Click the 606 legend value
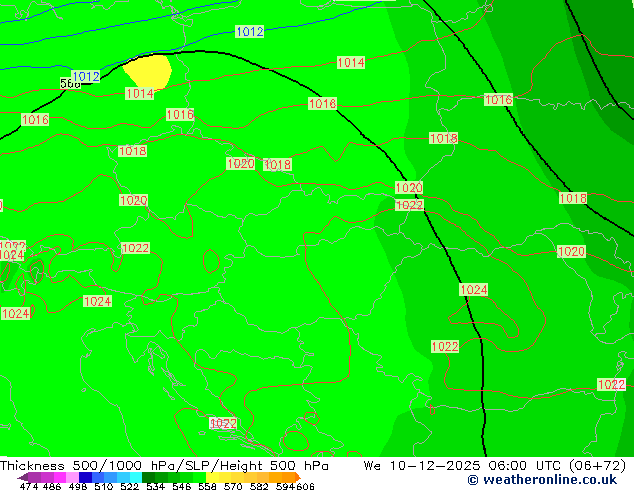634x490 pixels. coord(305,486)
